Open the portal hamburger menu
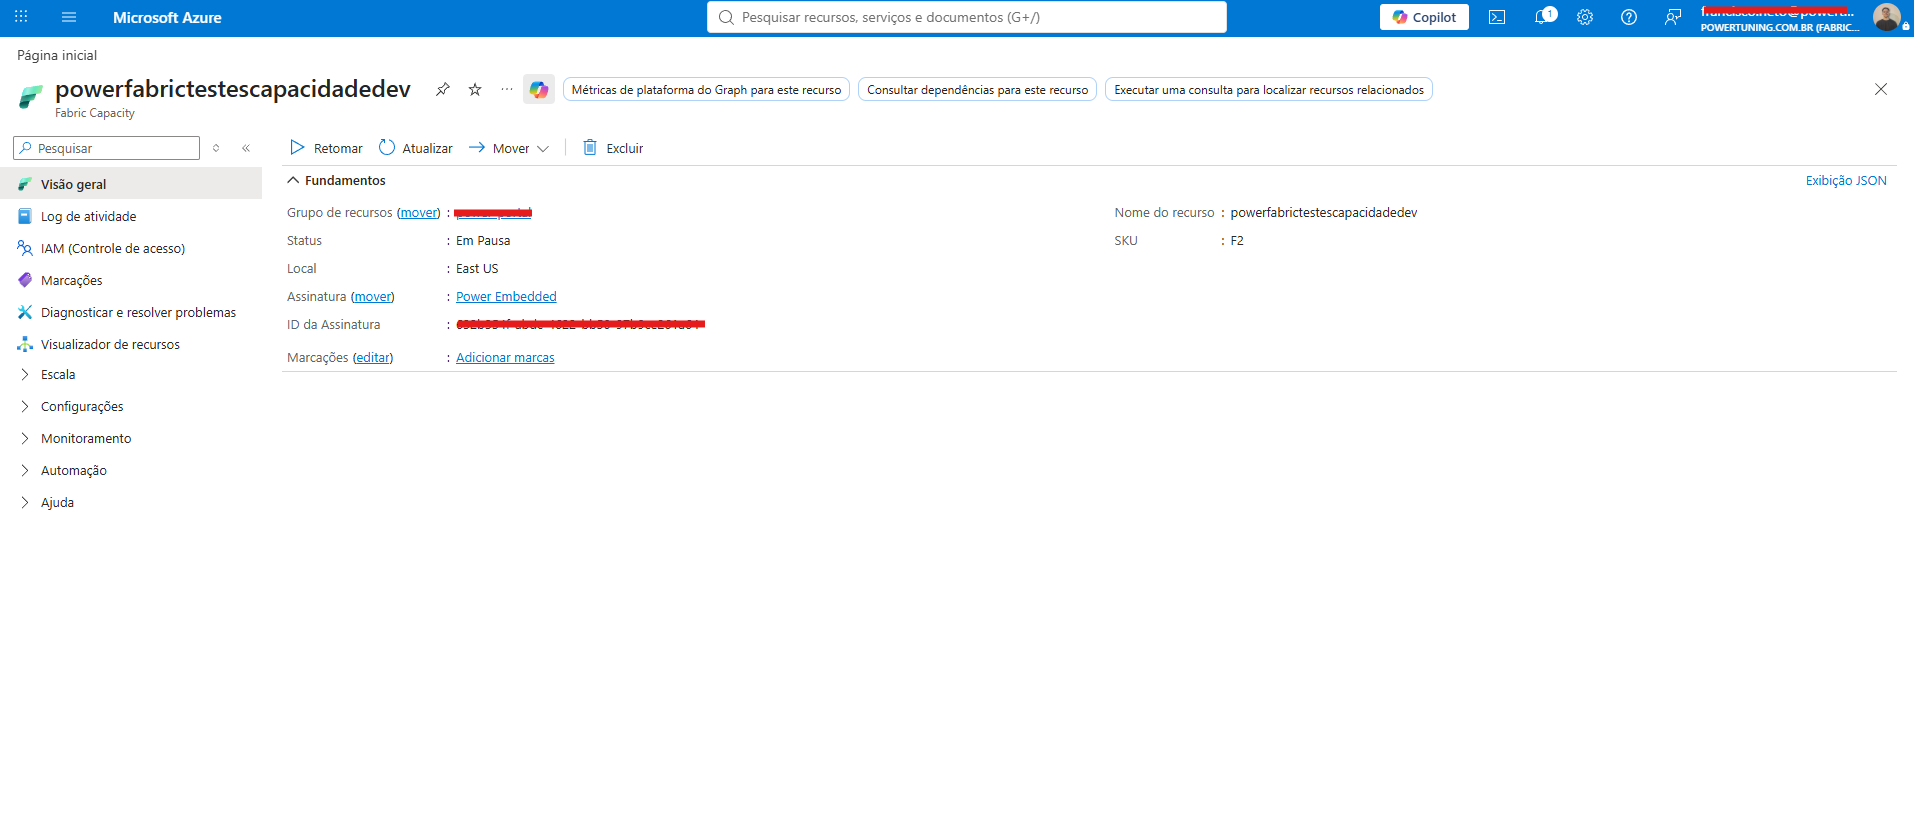Viewport: 1914px width, 823px height. 69,17
